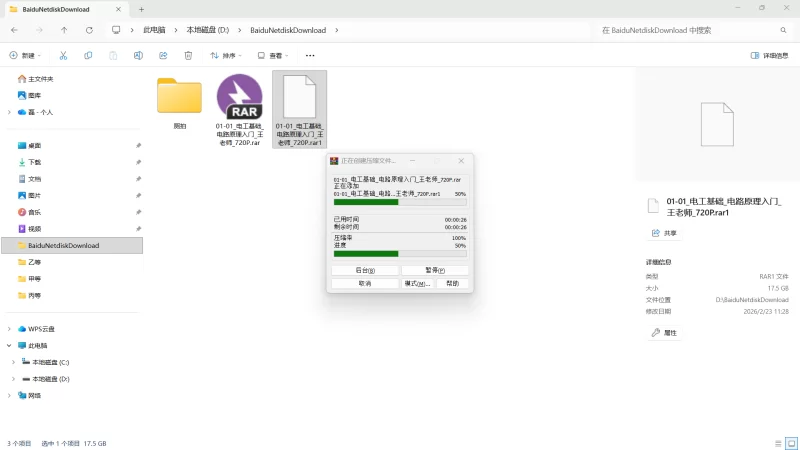Switch to details list view icon
Screen dimensions: 800x450
pyautogui.click(x=778, y=443)
